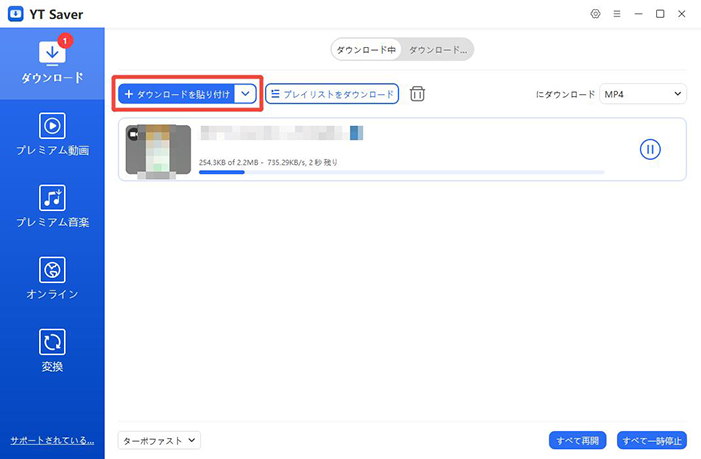
Task: Open the プレミアム音楽 section
Action: tap(52, 206)
